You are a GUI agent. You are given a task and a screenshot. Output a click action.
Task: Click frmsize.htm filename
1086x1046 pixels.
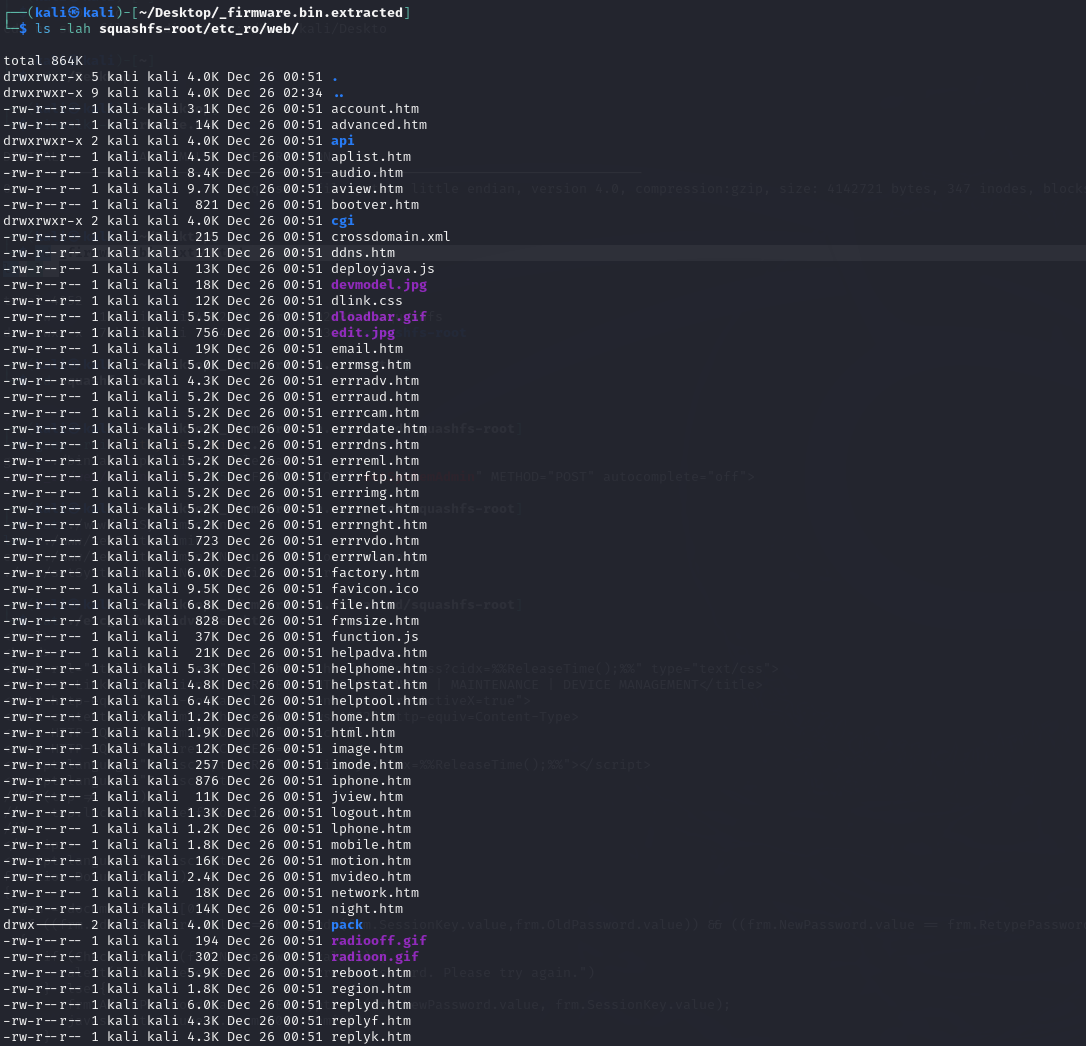(x=375, y=621)
